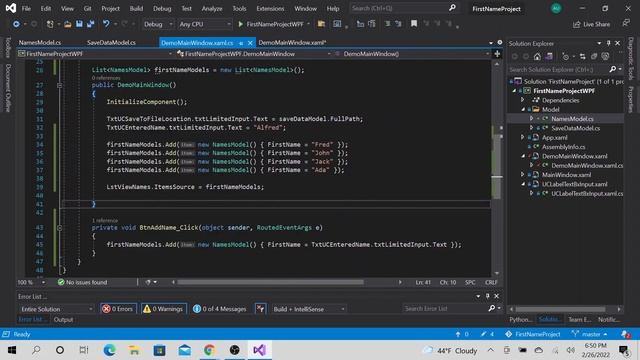Pin the Solution Explorer panel
The height and width of the screenshot is (360, 640).
coord(608,43)
